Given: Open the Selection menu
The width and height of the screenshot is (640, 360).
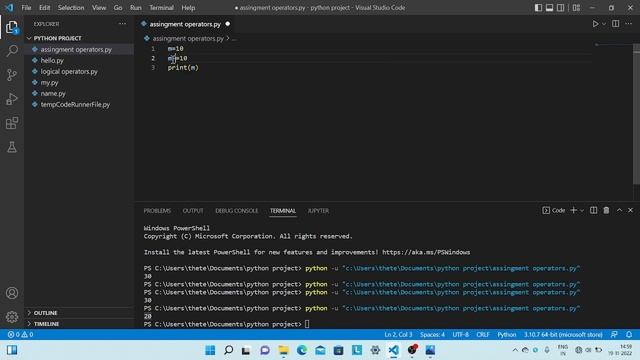Looking at the screenshot, I should click(x=71, y=8).
